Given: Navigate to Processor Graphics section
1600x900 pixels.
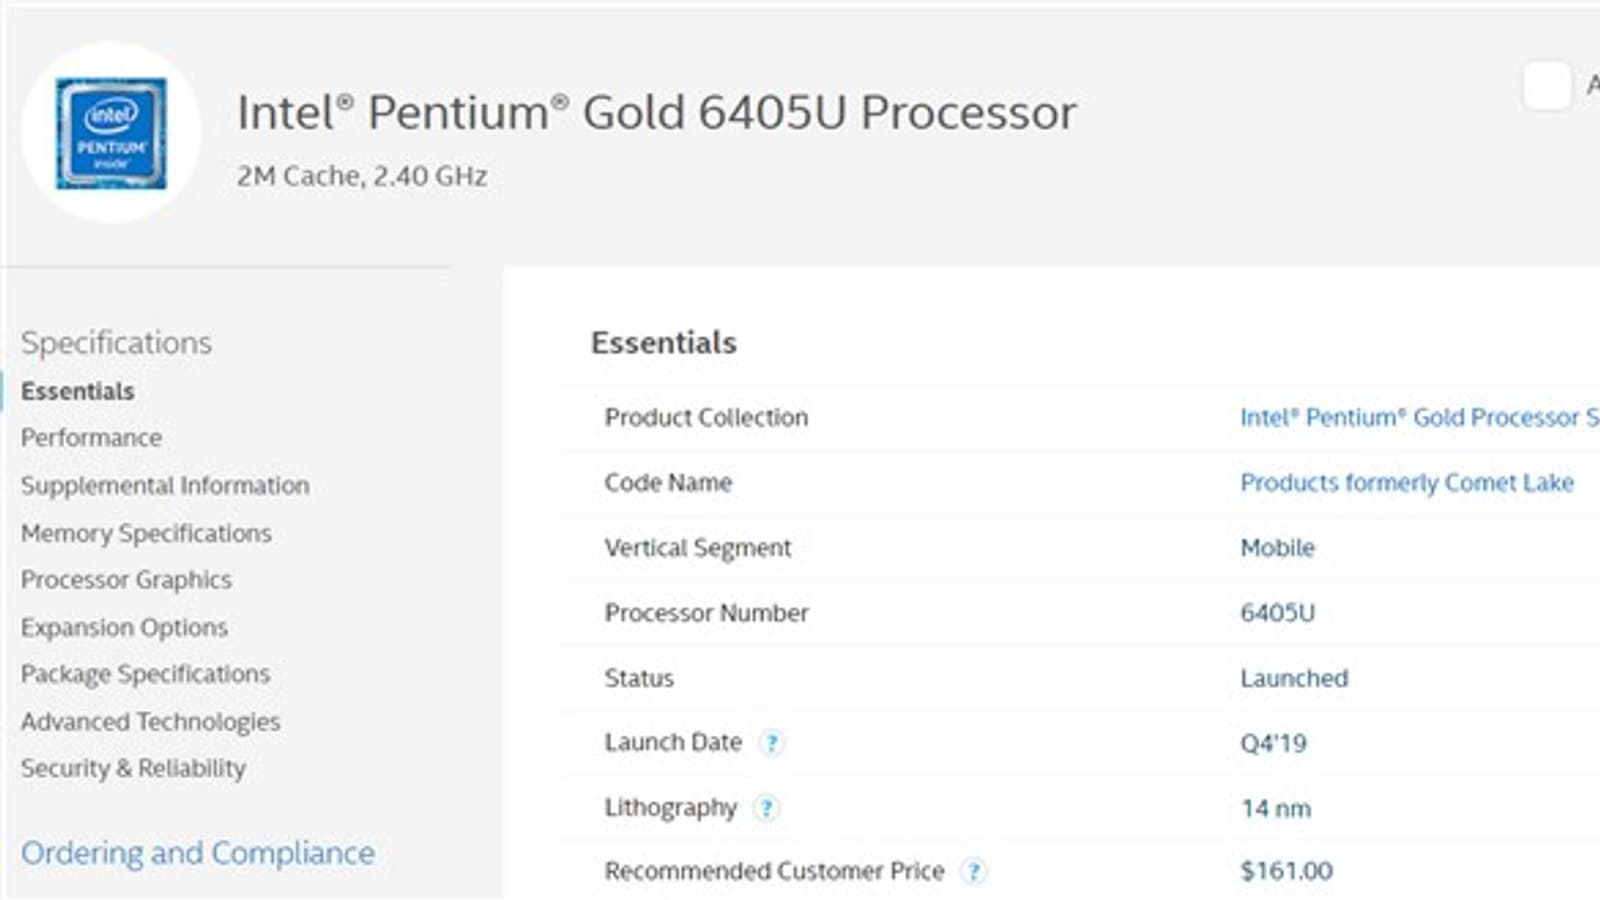Looking at the screenshot, I should click(126, 580).
